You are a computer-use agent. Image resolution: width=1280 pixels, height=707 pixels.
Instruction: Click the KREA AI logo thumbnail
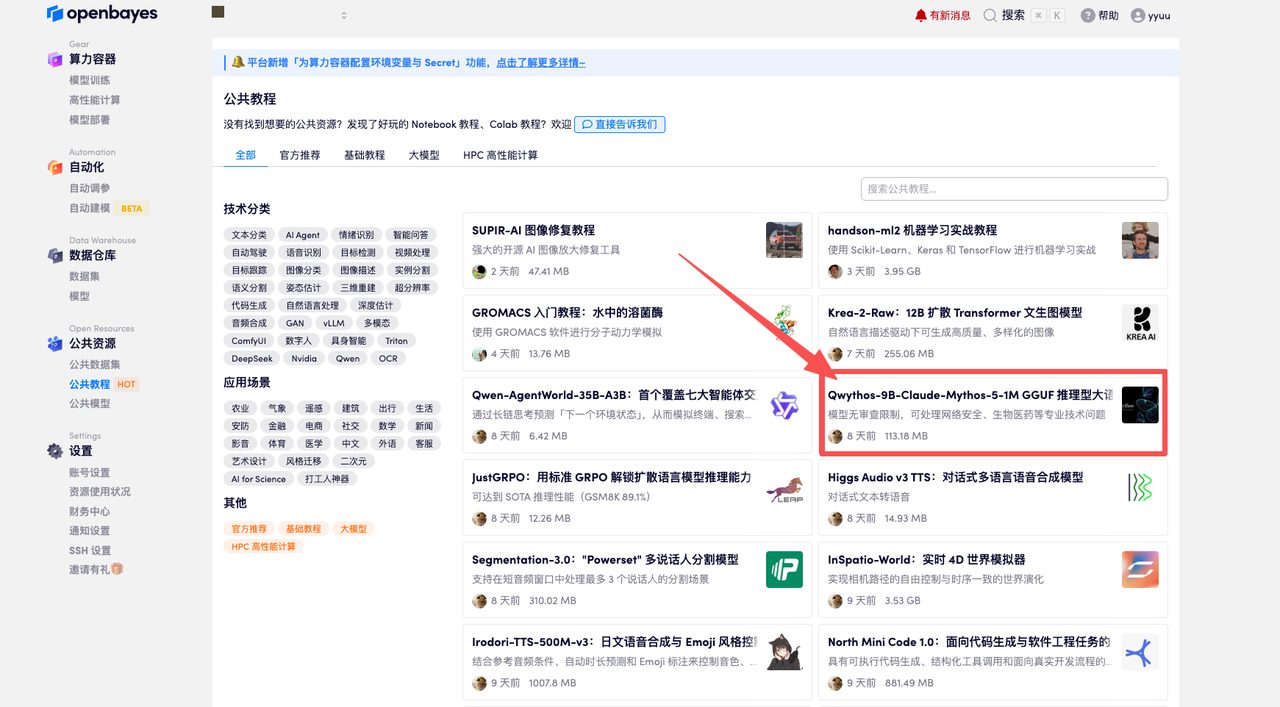[1140, 323]
